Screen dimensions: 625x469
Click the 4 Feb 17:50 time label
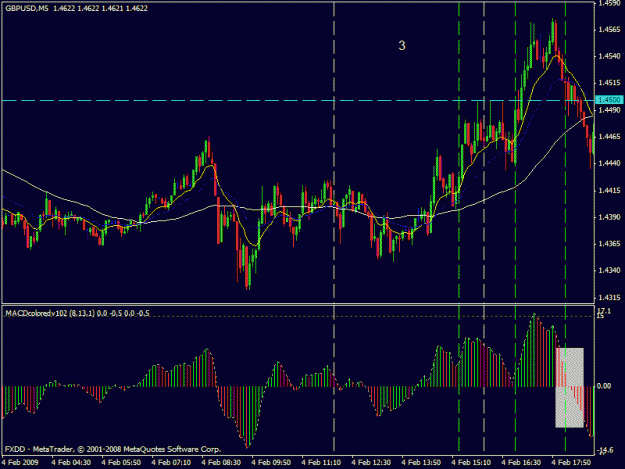[571, 463]
